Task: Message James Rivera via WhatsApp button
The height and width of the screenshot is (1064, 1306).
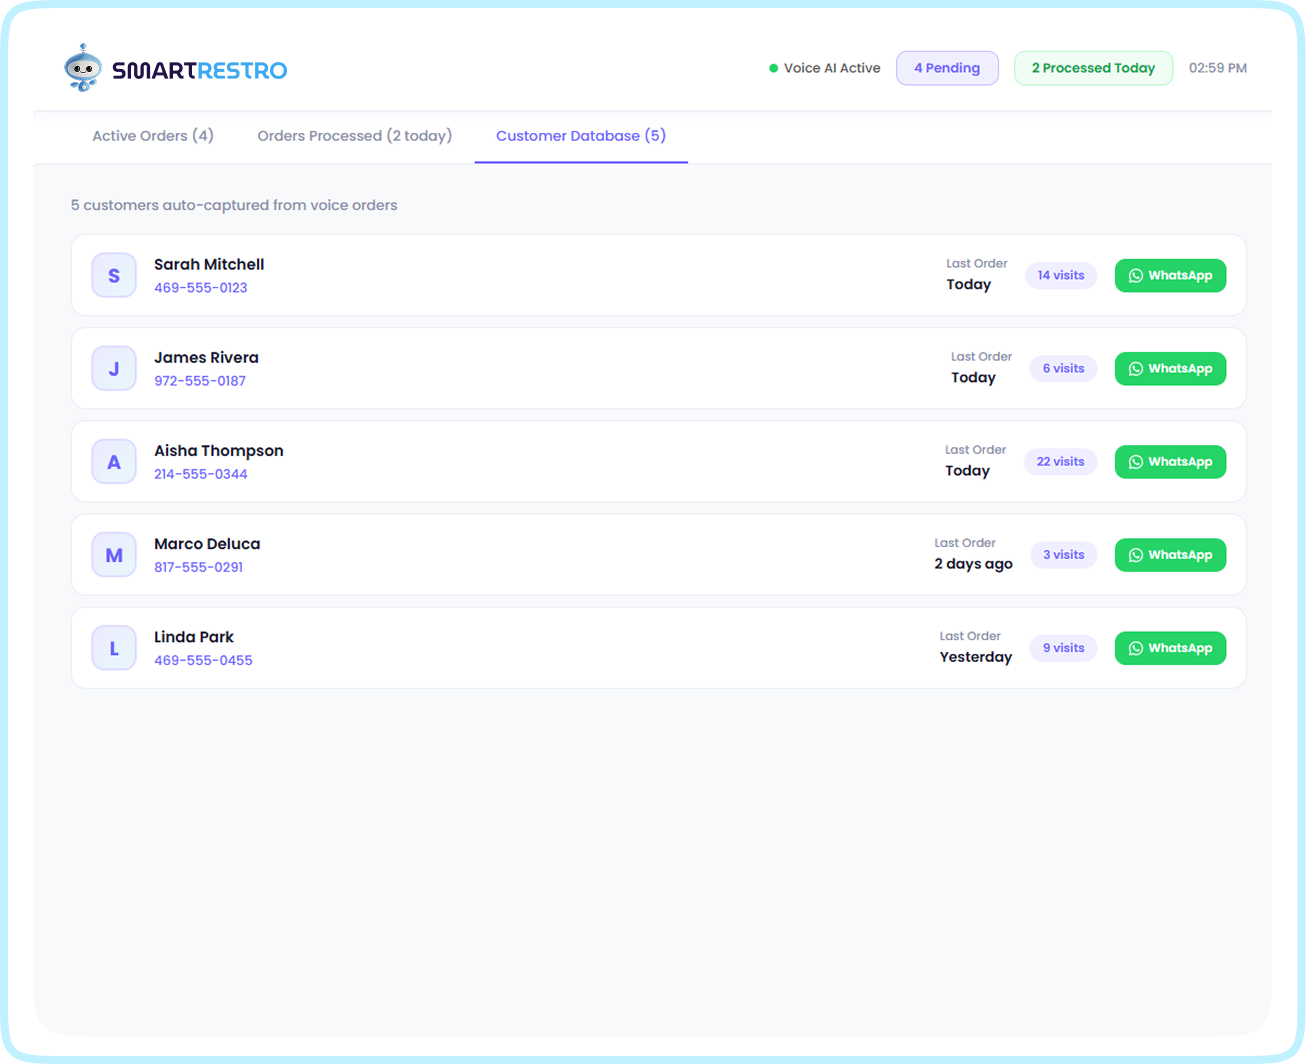Action: (1170, 368)
